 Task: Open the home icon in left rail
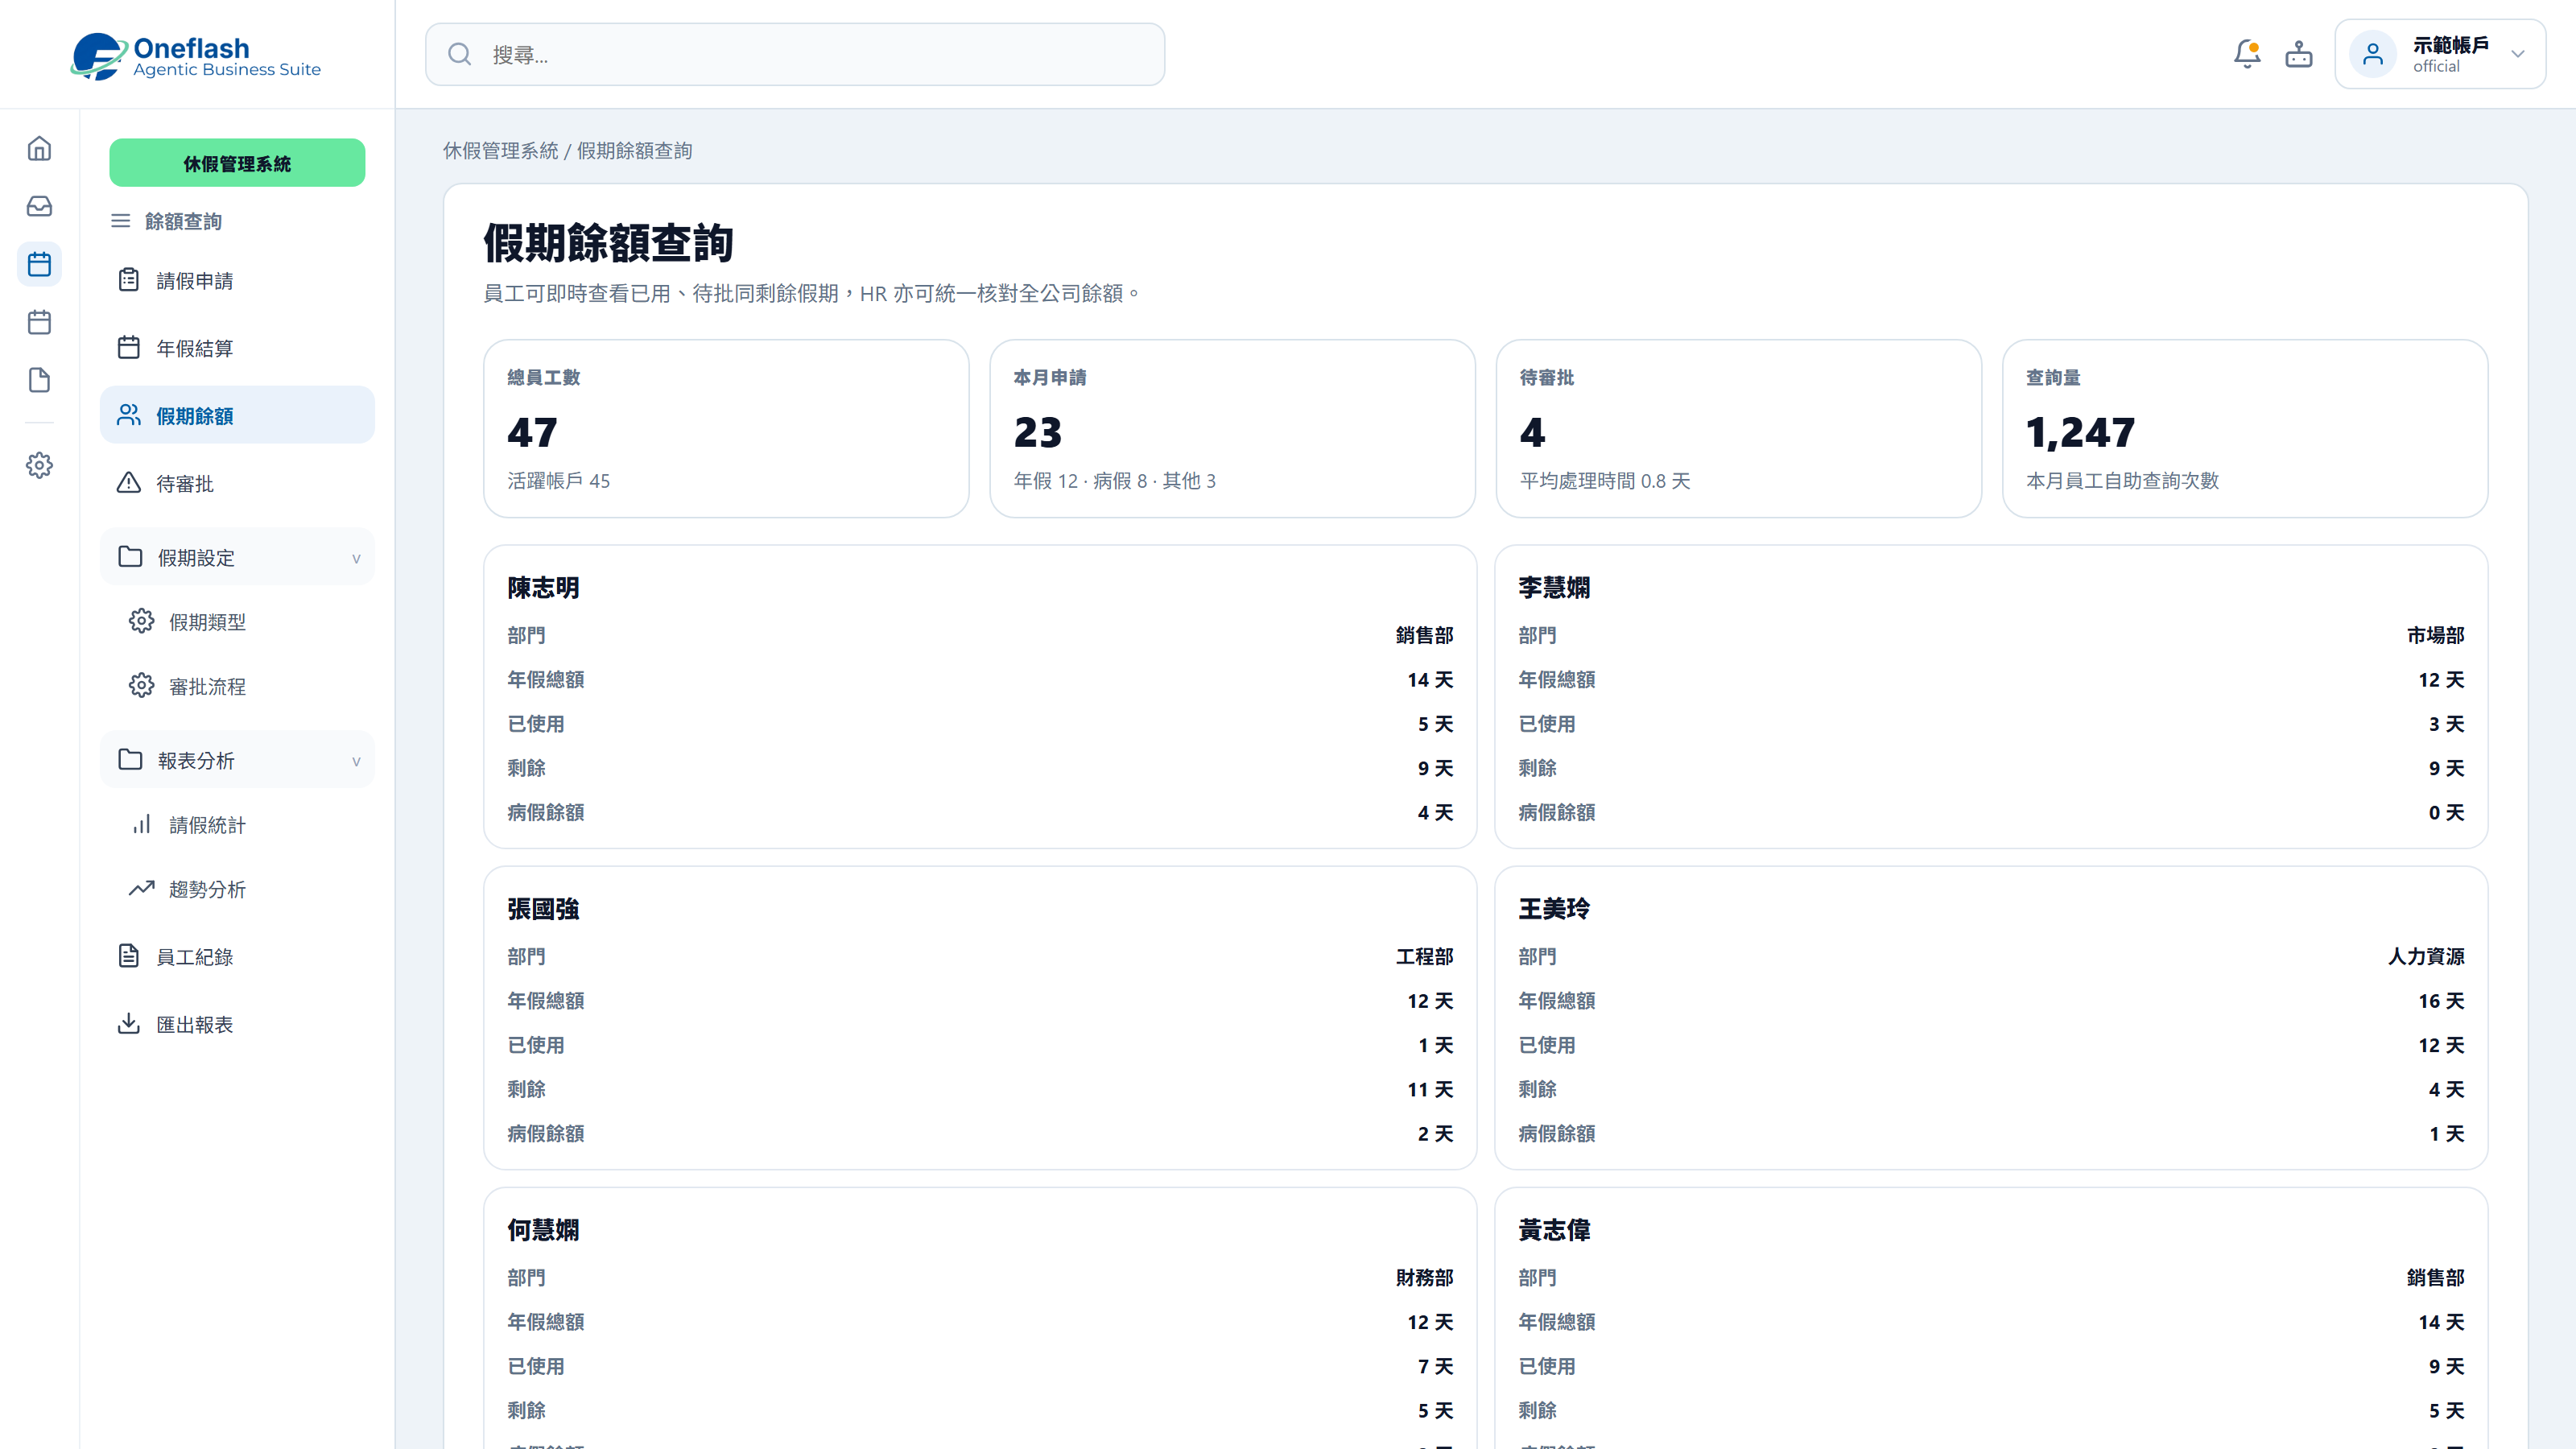(39, 148)
